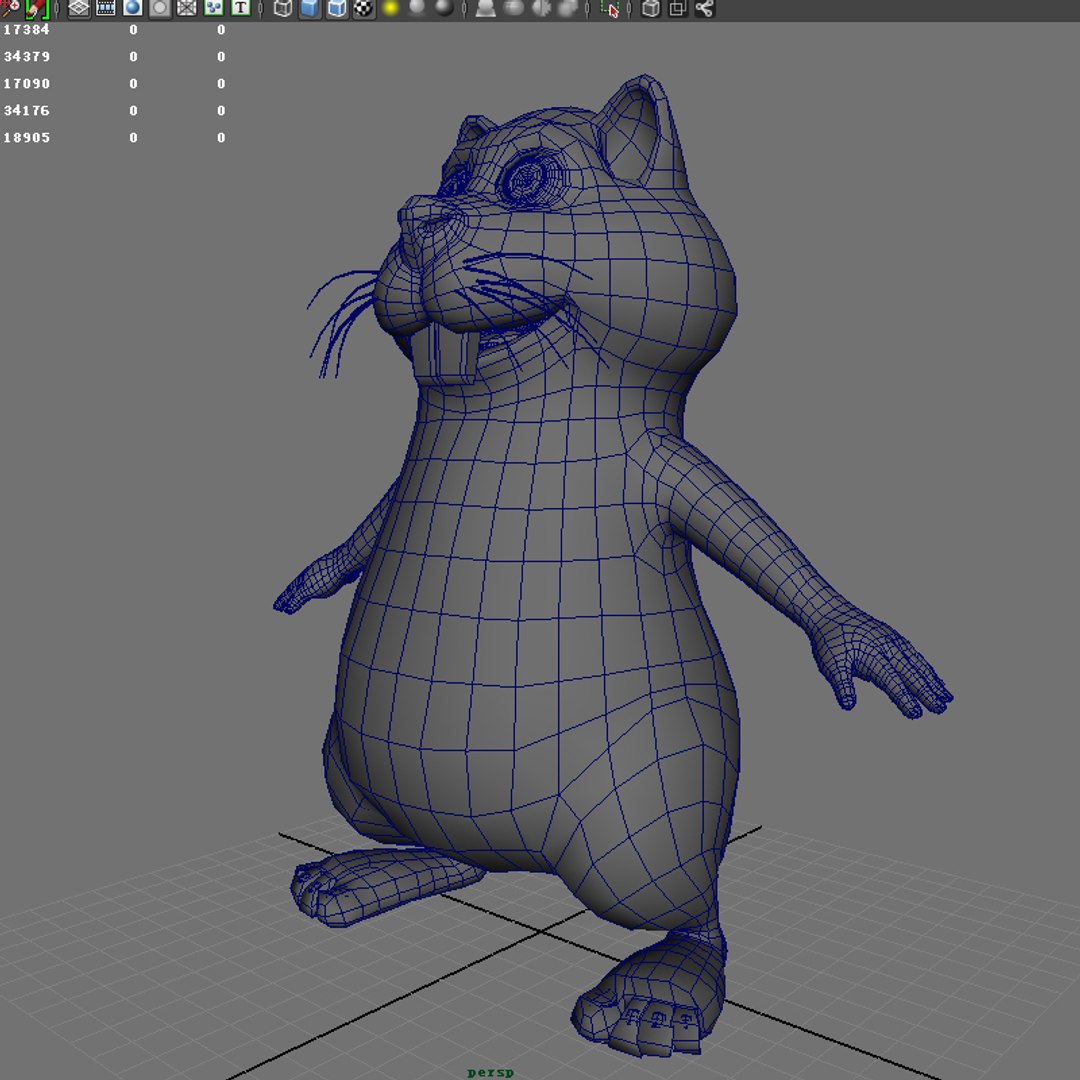The image size is (1080, 1080).
Task: Click the heads-up count 17090
Action: (26, 83)
